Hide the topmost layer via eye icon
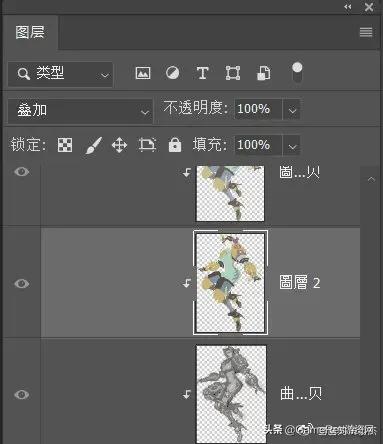 point(22,172)
